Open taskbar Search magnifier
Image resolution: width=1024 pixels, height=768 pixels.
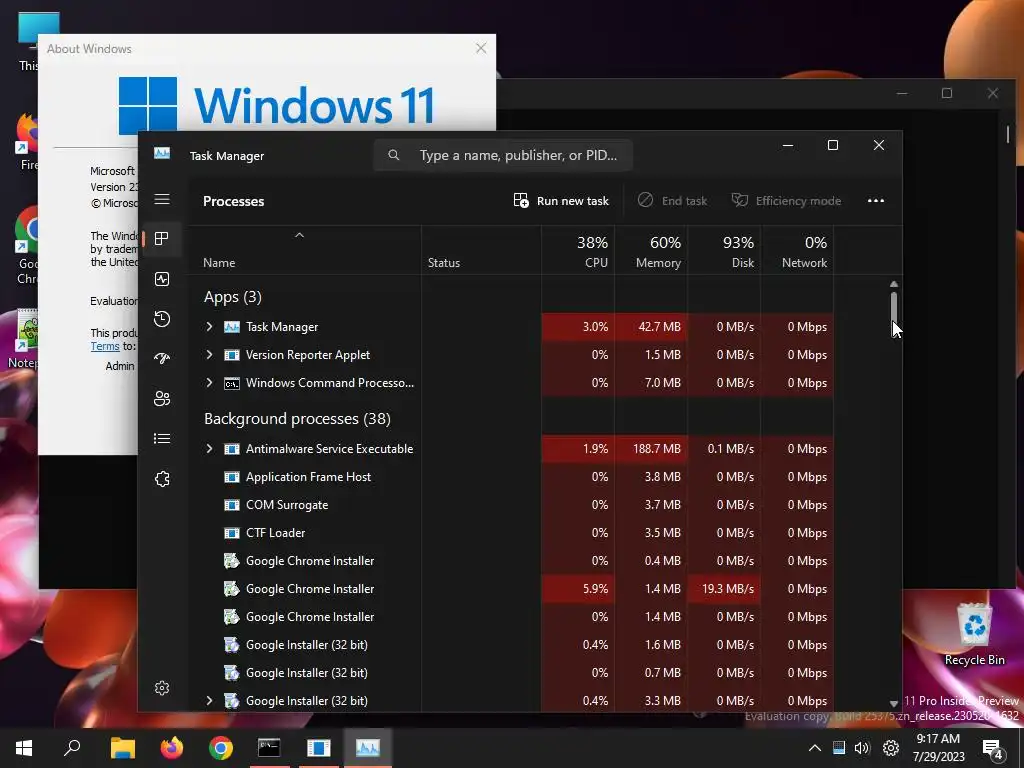pos(72,748)
